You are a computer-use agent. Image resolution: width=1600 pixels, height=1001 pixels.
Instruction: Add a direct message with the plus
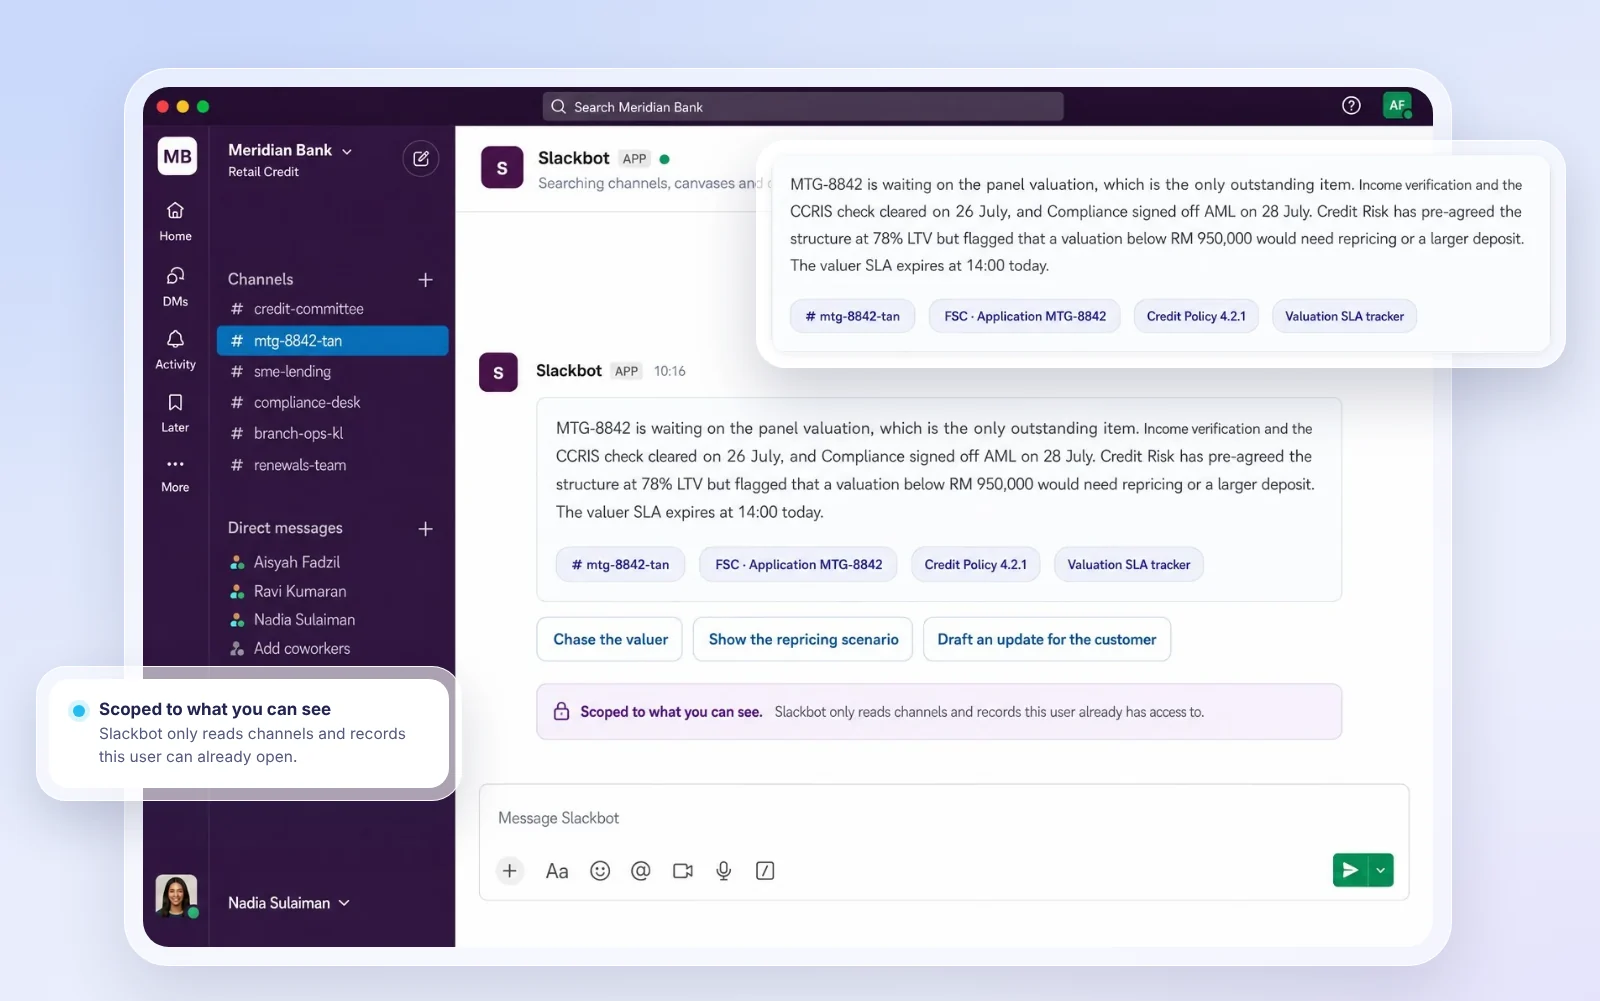pyautogui.click(x=425, y=528)
